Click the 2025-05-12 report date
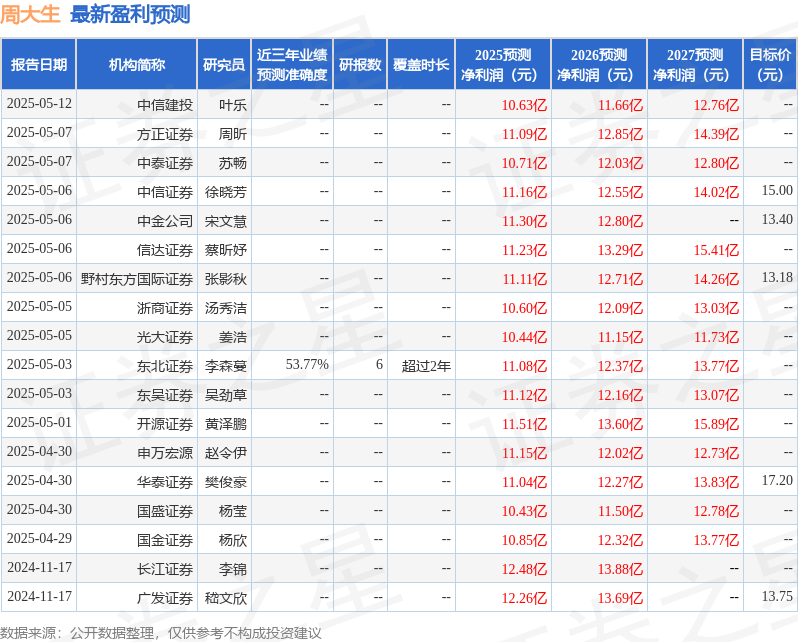Screen dimensions: 798x642 (39, 103)
